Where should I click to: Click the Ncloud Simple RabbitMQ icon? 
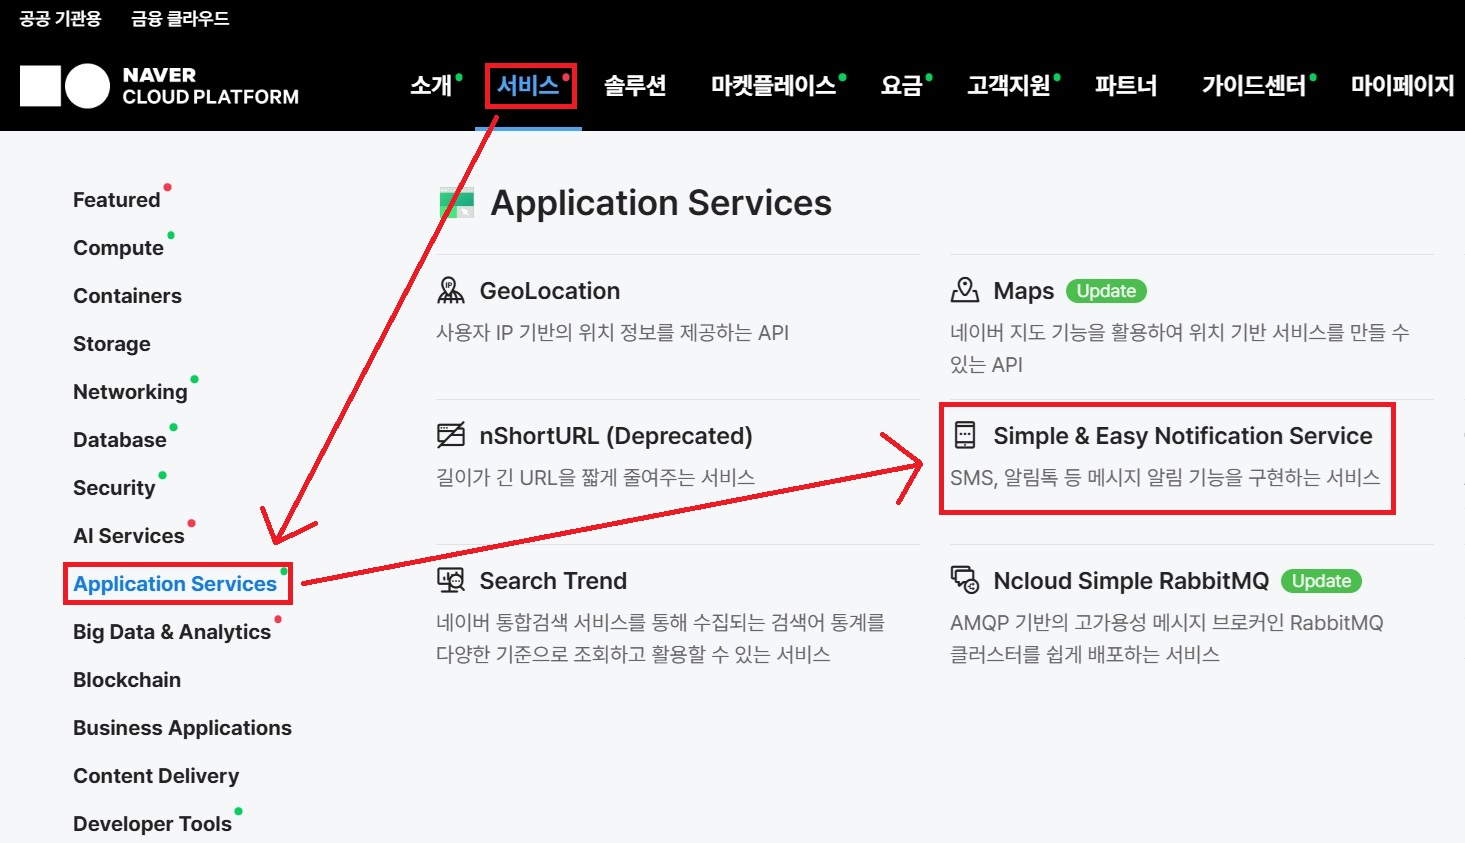click(x=965, y=581)
